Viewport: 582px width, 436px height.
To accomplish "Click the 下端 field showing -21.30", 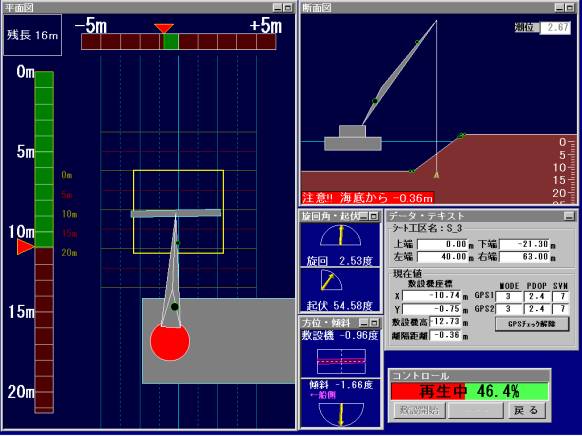I will coord(524,244).
